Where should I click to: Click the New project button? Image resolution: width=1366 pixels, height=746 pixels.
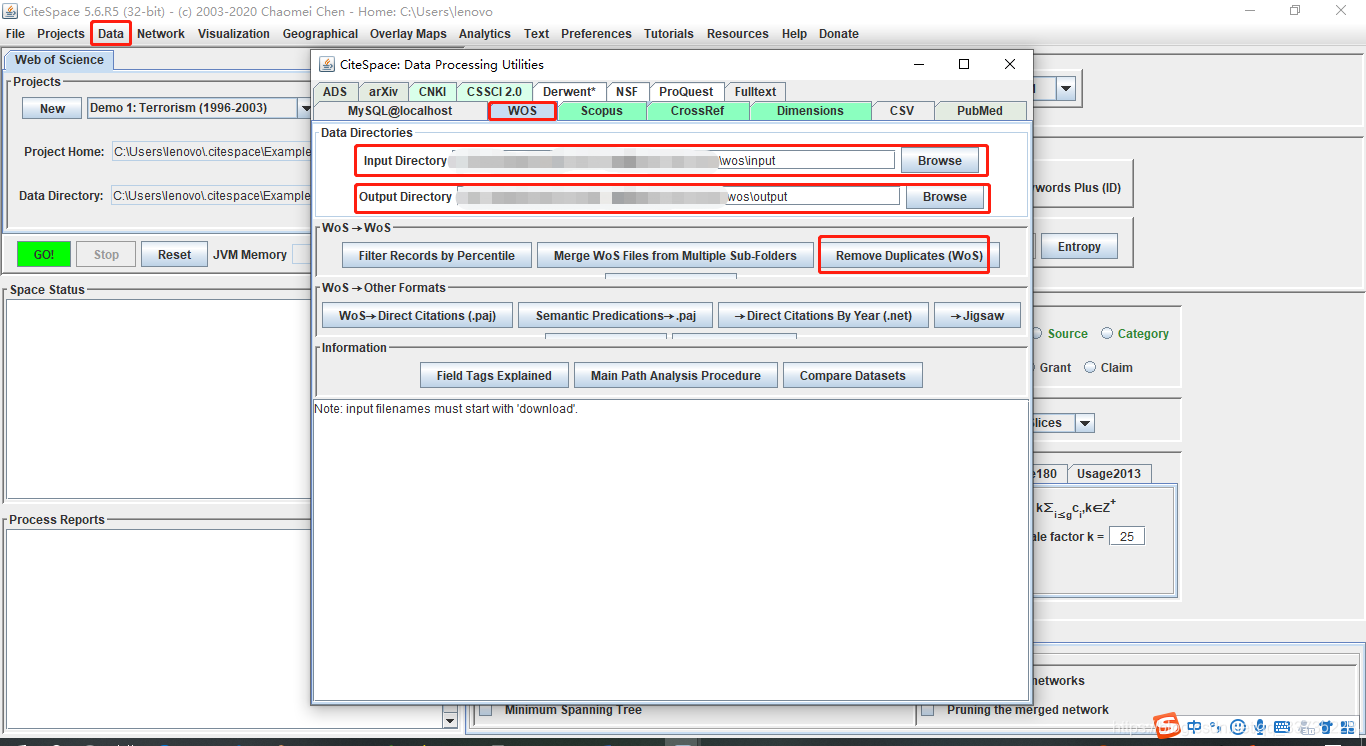tap(53, 108)
